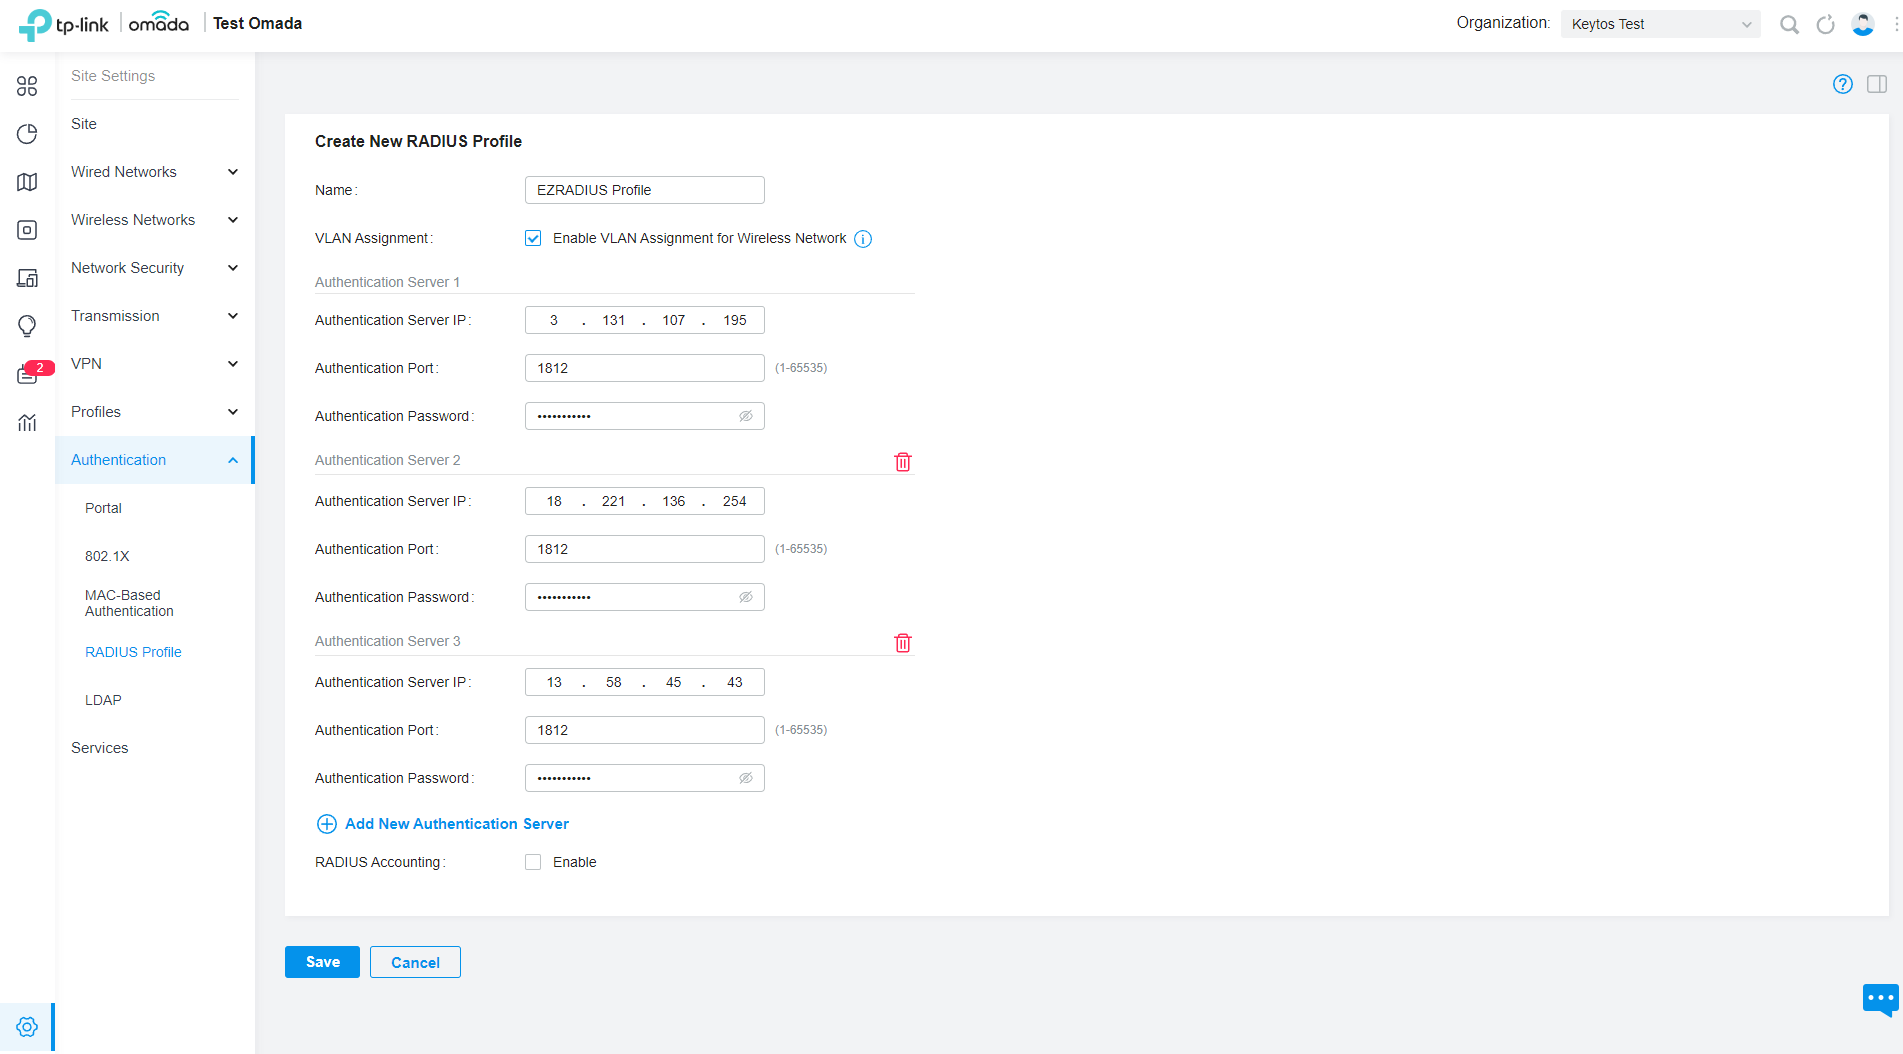Open MAC-Based Authentication menu item
Viewport: 1903px width, 1054px height.
pyautogui.click(x=129, y=603)
